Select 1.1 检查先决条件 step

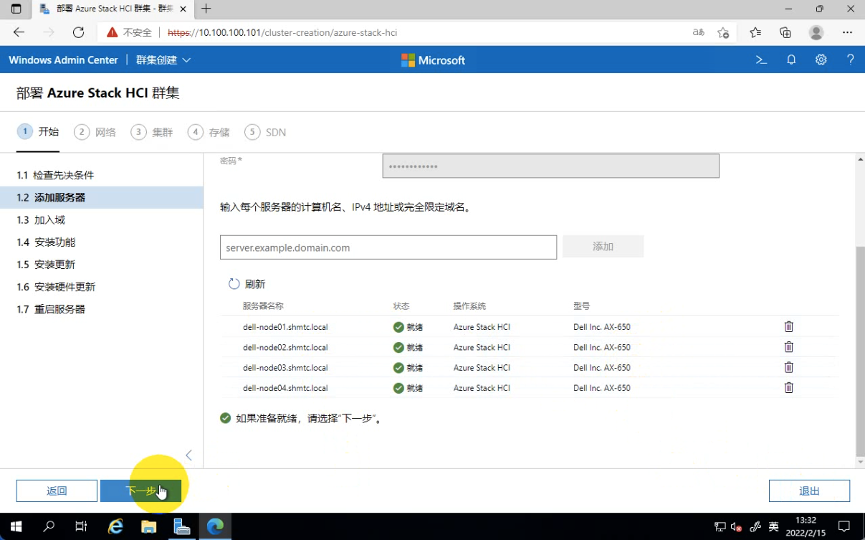[55, 175]
